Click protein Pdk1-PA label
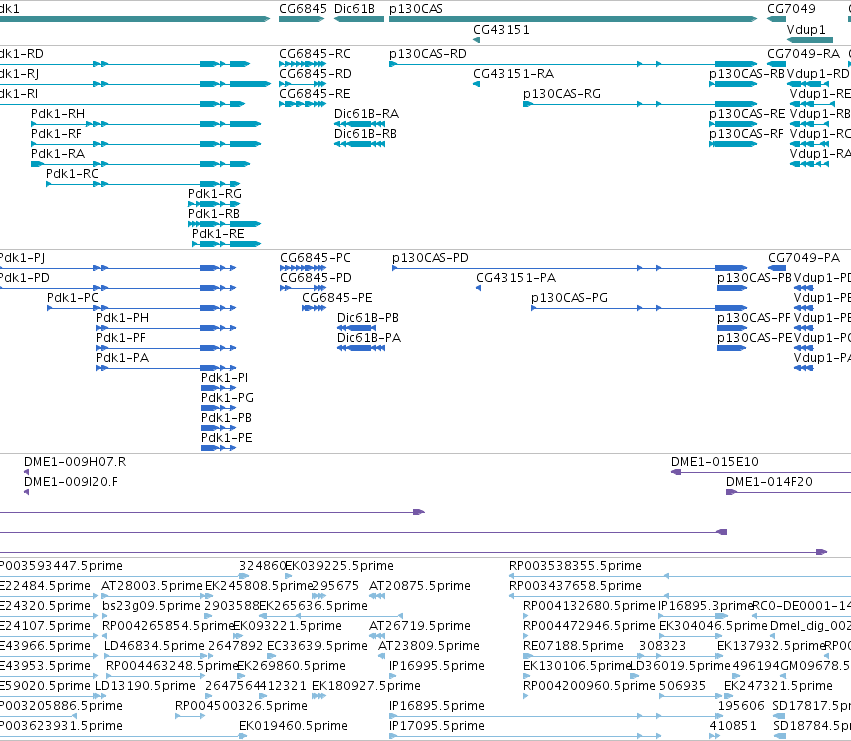Image resolution: width=851 pixels, height=741 pixels. [x=122, y=358]
